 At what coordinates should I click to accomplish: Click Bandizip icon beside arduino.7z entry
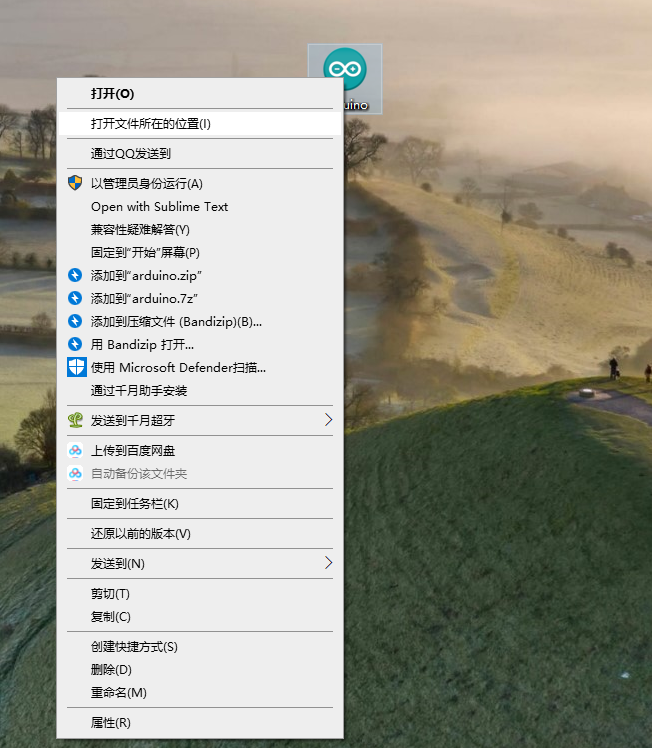coord(75,298)
